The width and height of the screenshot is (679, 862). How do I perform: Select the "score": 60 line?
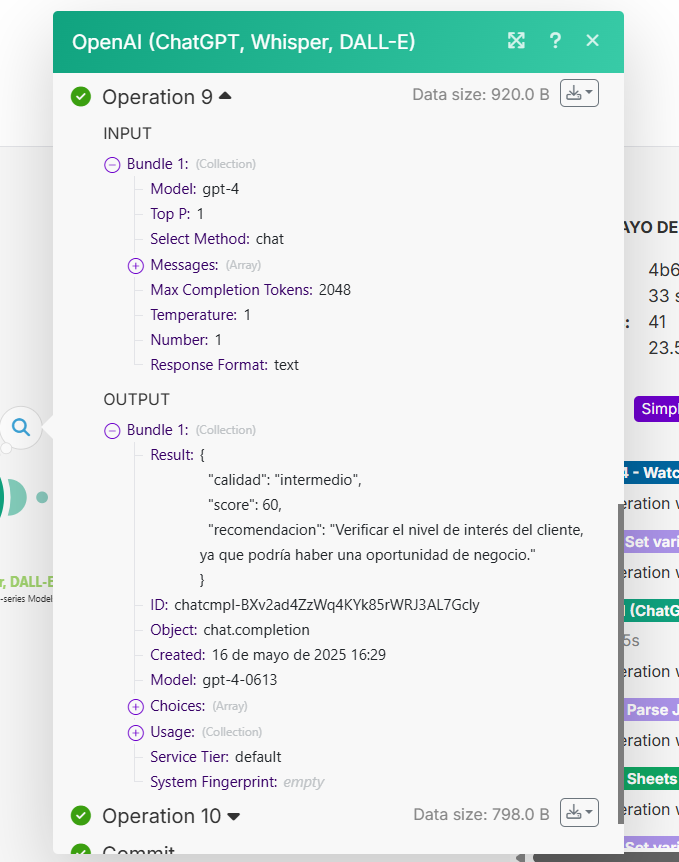coord(245,505)
